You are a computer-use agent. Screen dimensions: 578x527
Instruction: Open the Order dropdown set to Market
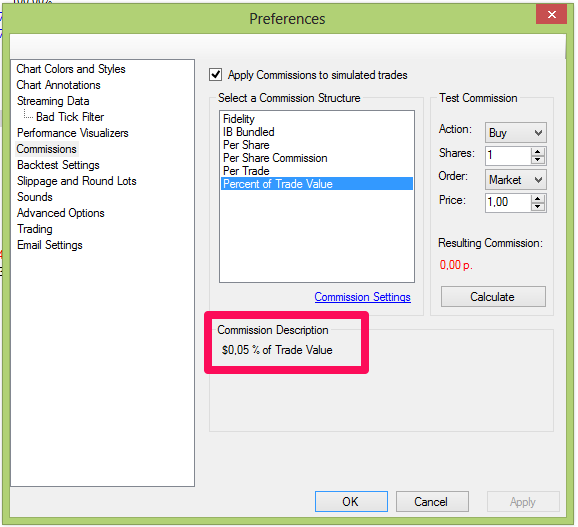pyautogui.click(x=516, y=180)
